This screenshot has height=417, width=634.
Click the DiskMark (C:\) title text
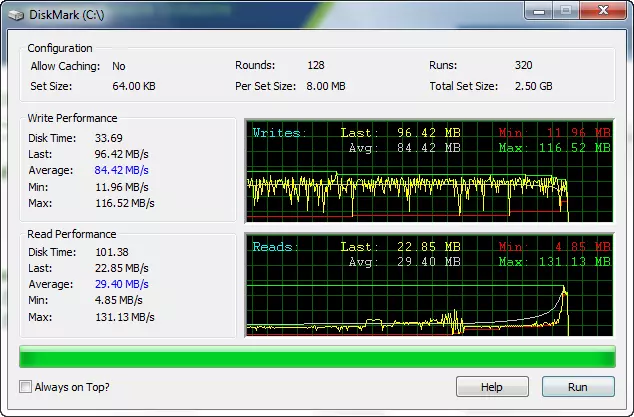point(67,15)
